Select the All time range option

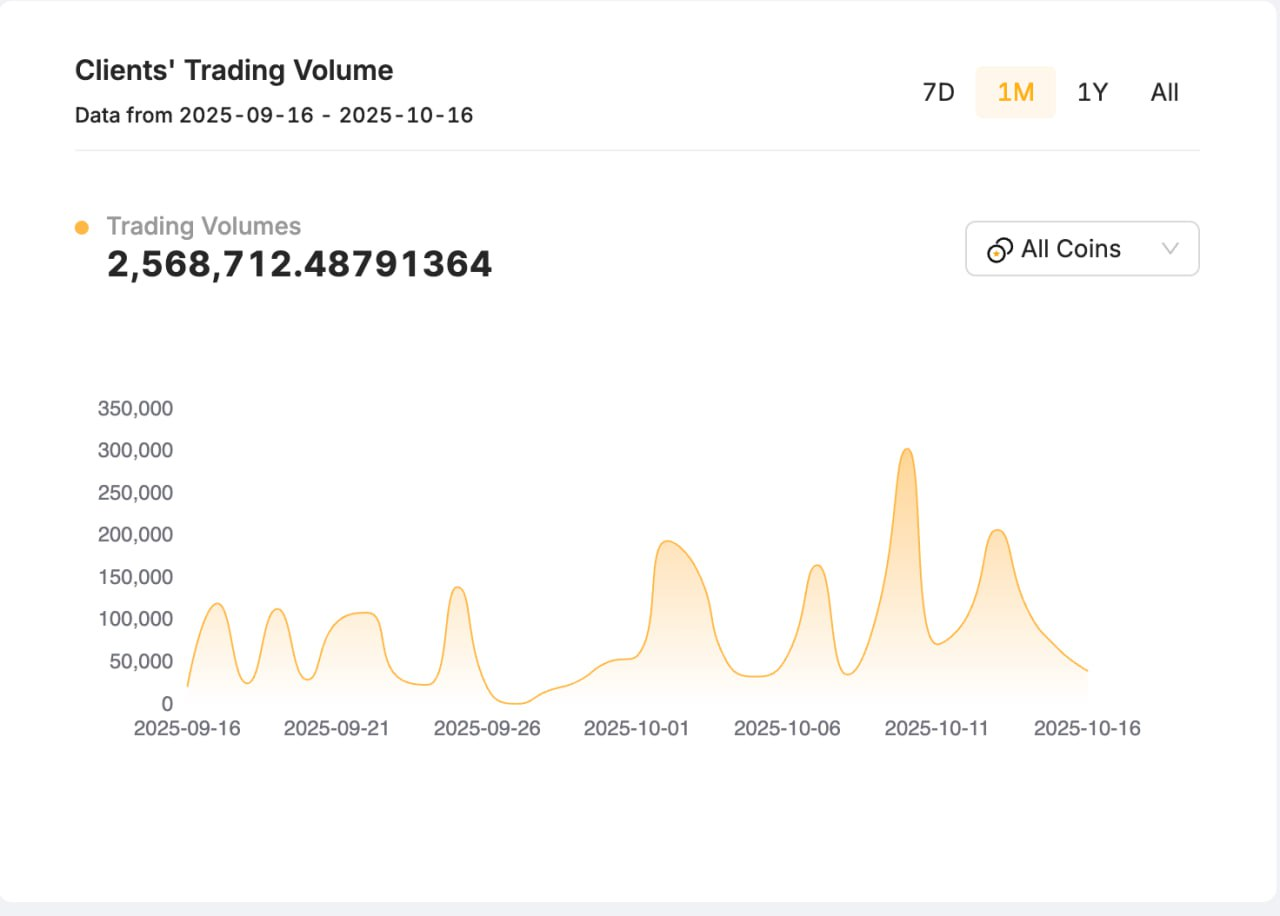(x=1163, y=92)
